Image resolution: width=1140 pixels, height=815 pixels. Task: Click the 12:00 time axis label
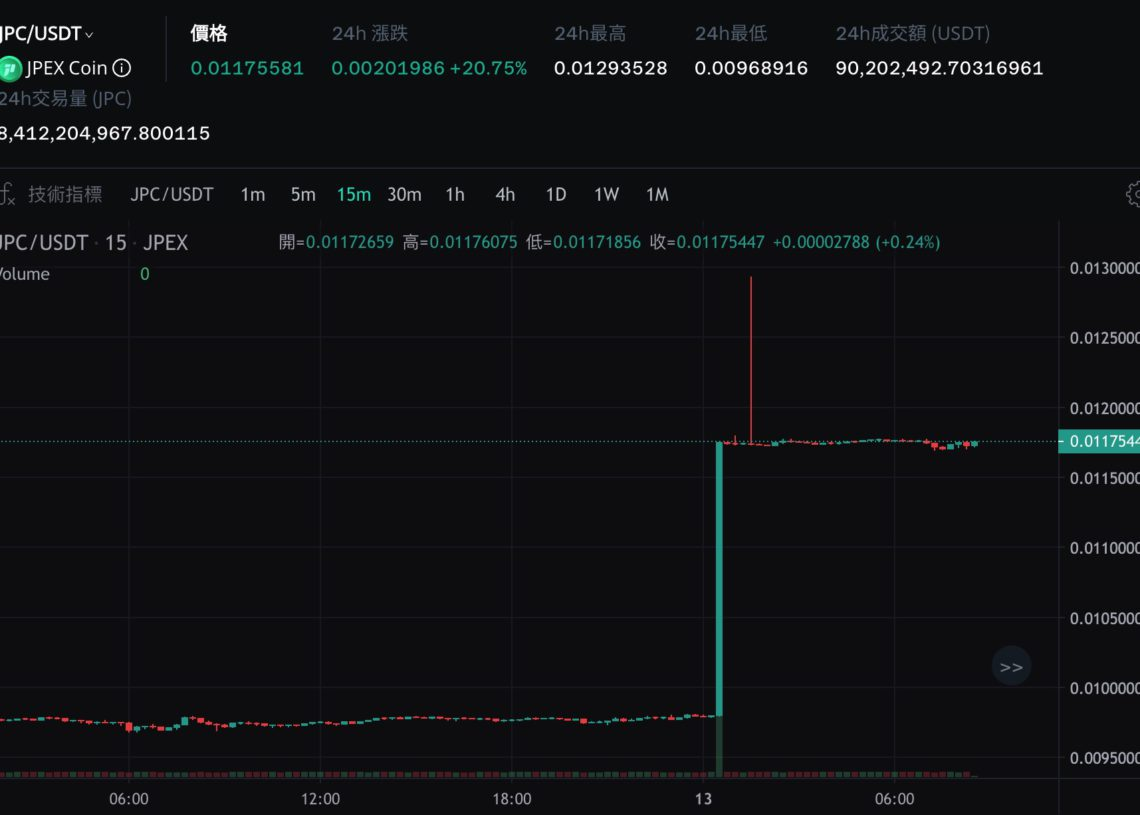pos(321,799)
